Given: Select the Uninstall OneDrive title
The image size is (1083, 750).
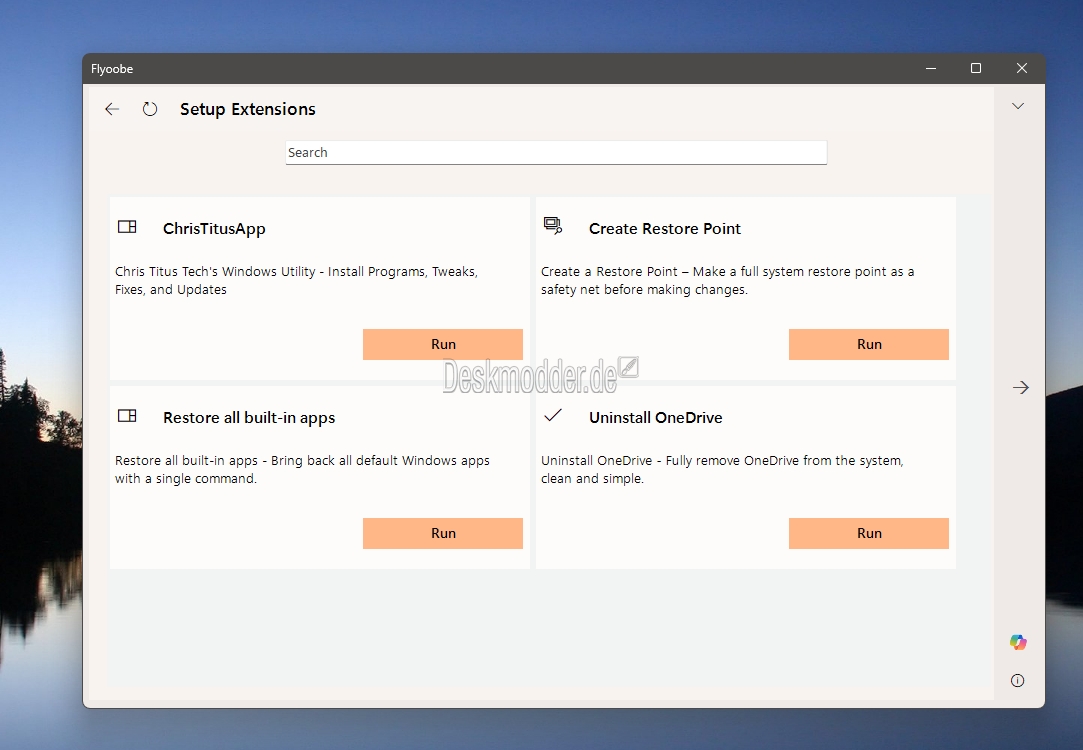Looking at the screenshot, I should click(655, 418).
